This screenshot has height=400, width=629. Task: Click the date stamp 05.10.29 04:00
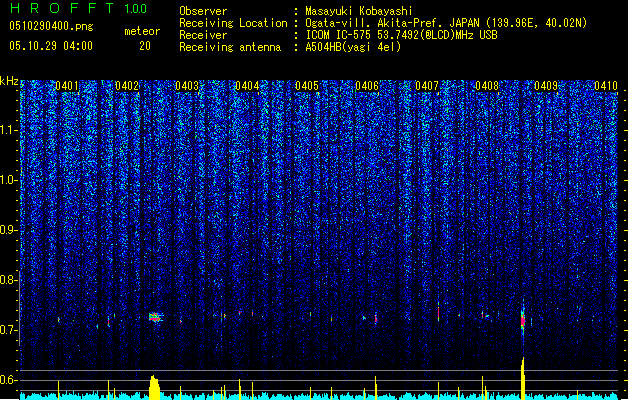pyautogui.click(x=51, y=46)
